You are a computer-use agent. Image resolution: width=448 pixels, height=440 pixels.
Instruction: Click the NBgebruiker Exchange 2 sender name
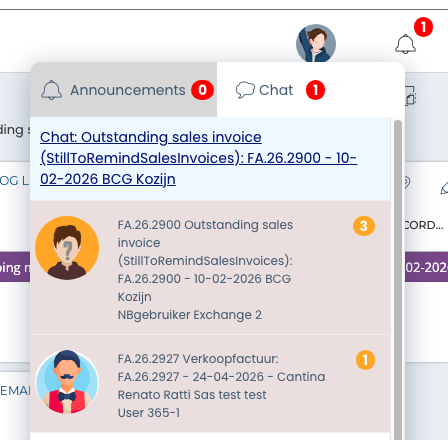click(190, 315)
